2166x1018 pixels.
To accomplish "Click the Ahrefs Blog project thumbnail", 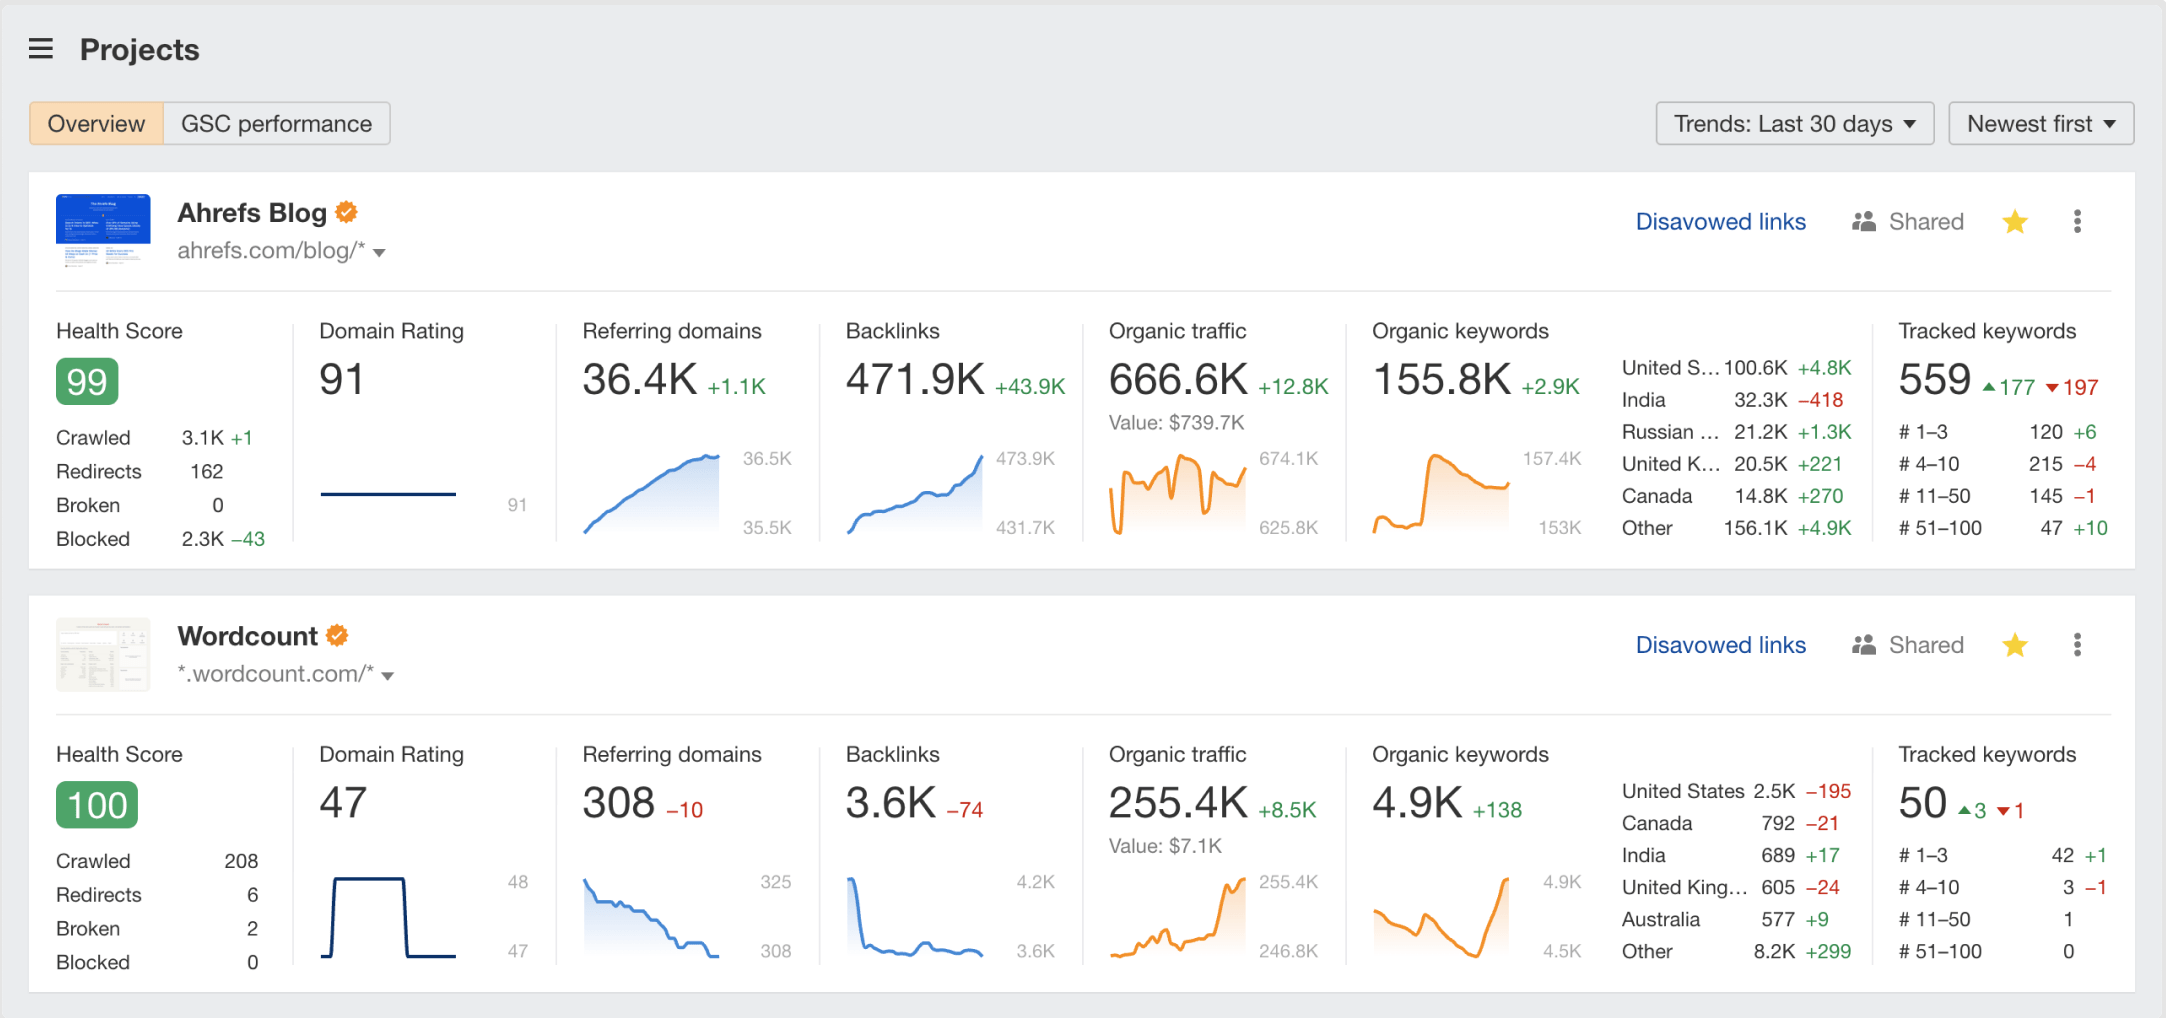I will point(102,231).
